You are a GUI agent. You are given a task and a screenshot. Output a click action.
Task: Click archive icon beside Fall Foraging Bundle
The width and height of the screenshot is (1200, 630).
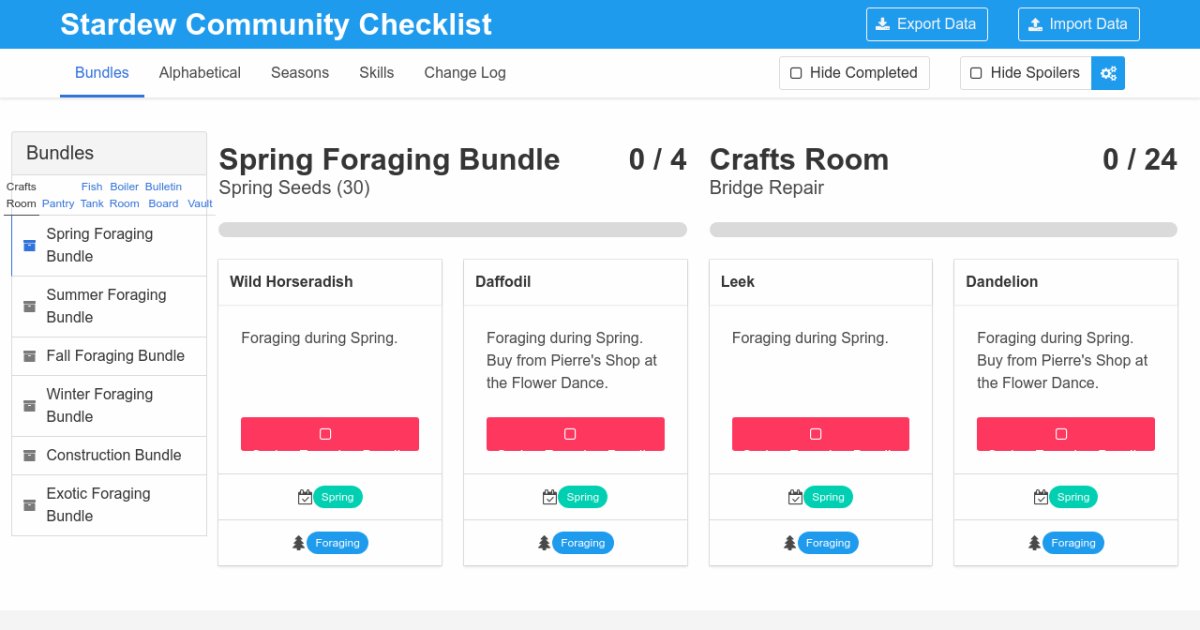[x=29, y=356]
